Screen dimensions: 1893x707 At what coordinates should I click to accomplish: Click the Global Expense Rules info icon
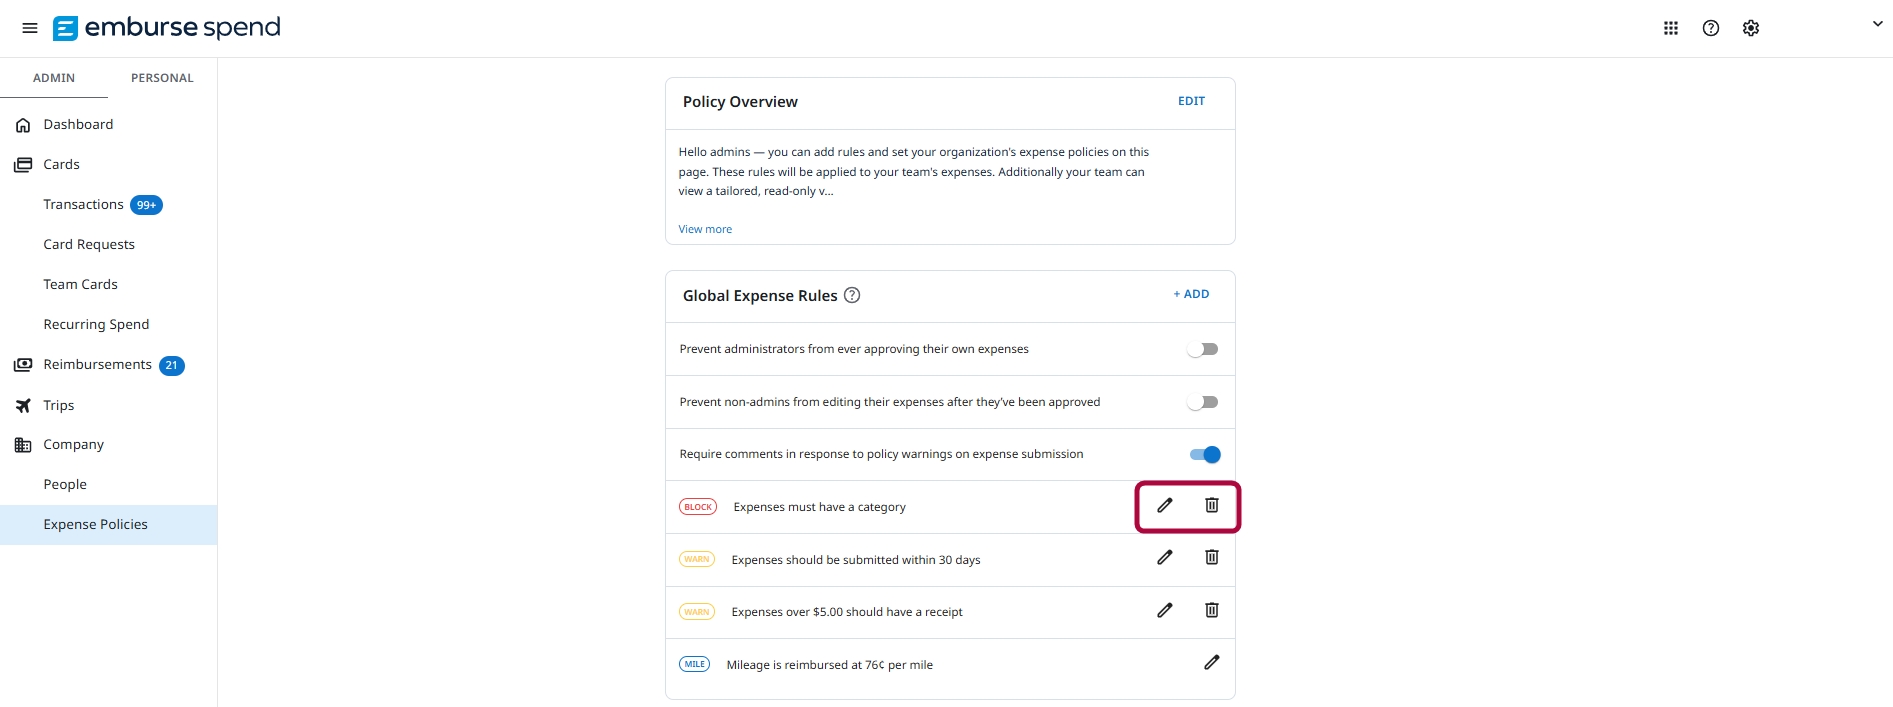pos(852,295)
